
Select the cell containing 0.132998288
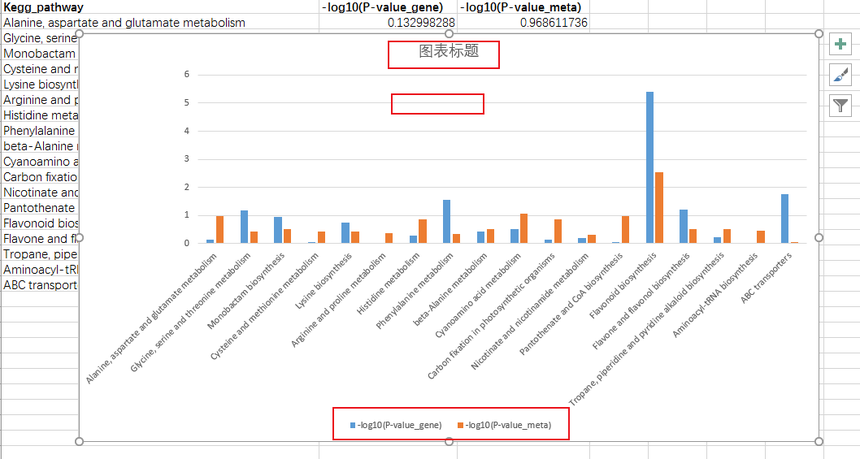tap(388, 22)
